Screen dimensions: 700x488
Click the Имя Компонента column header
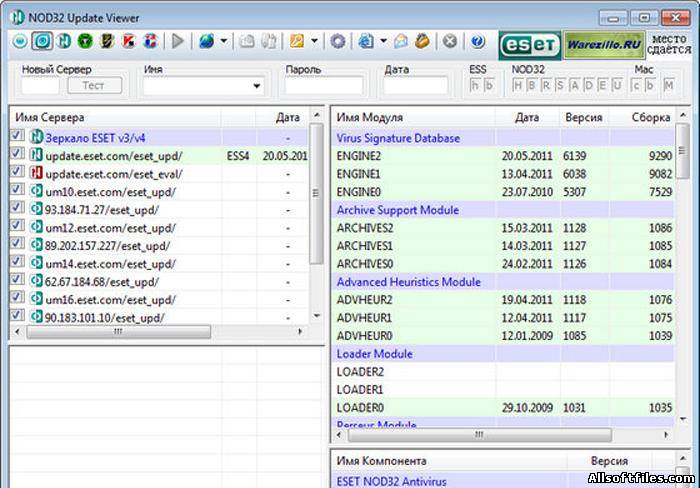pos(449,461)
